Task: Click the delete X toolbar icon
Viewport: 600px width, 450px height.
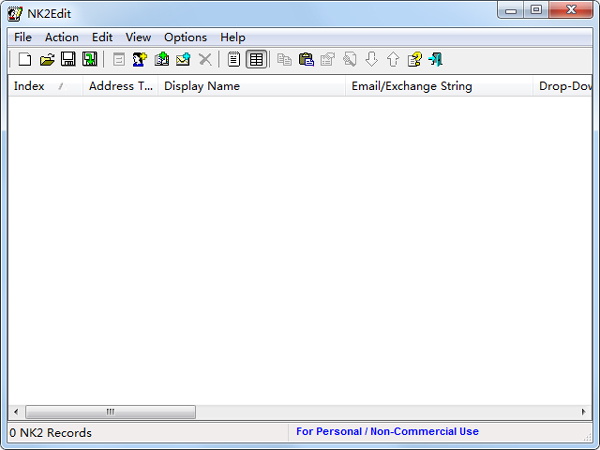Action: 205,60
